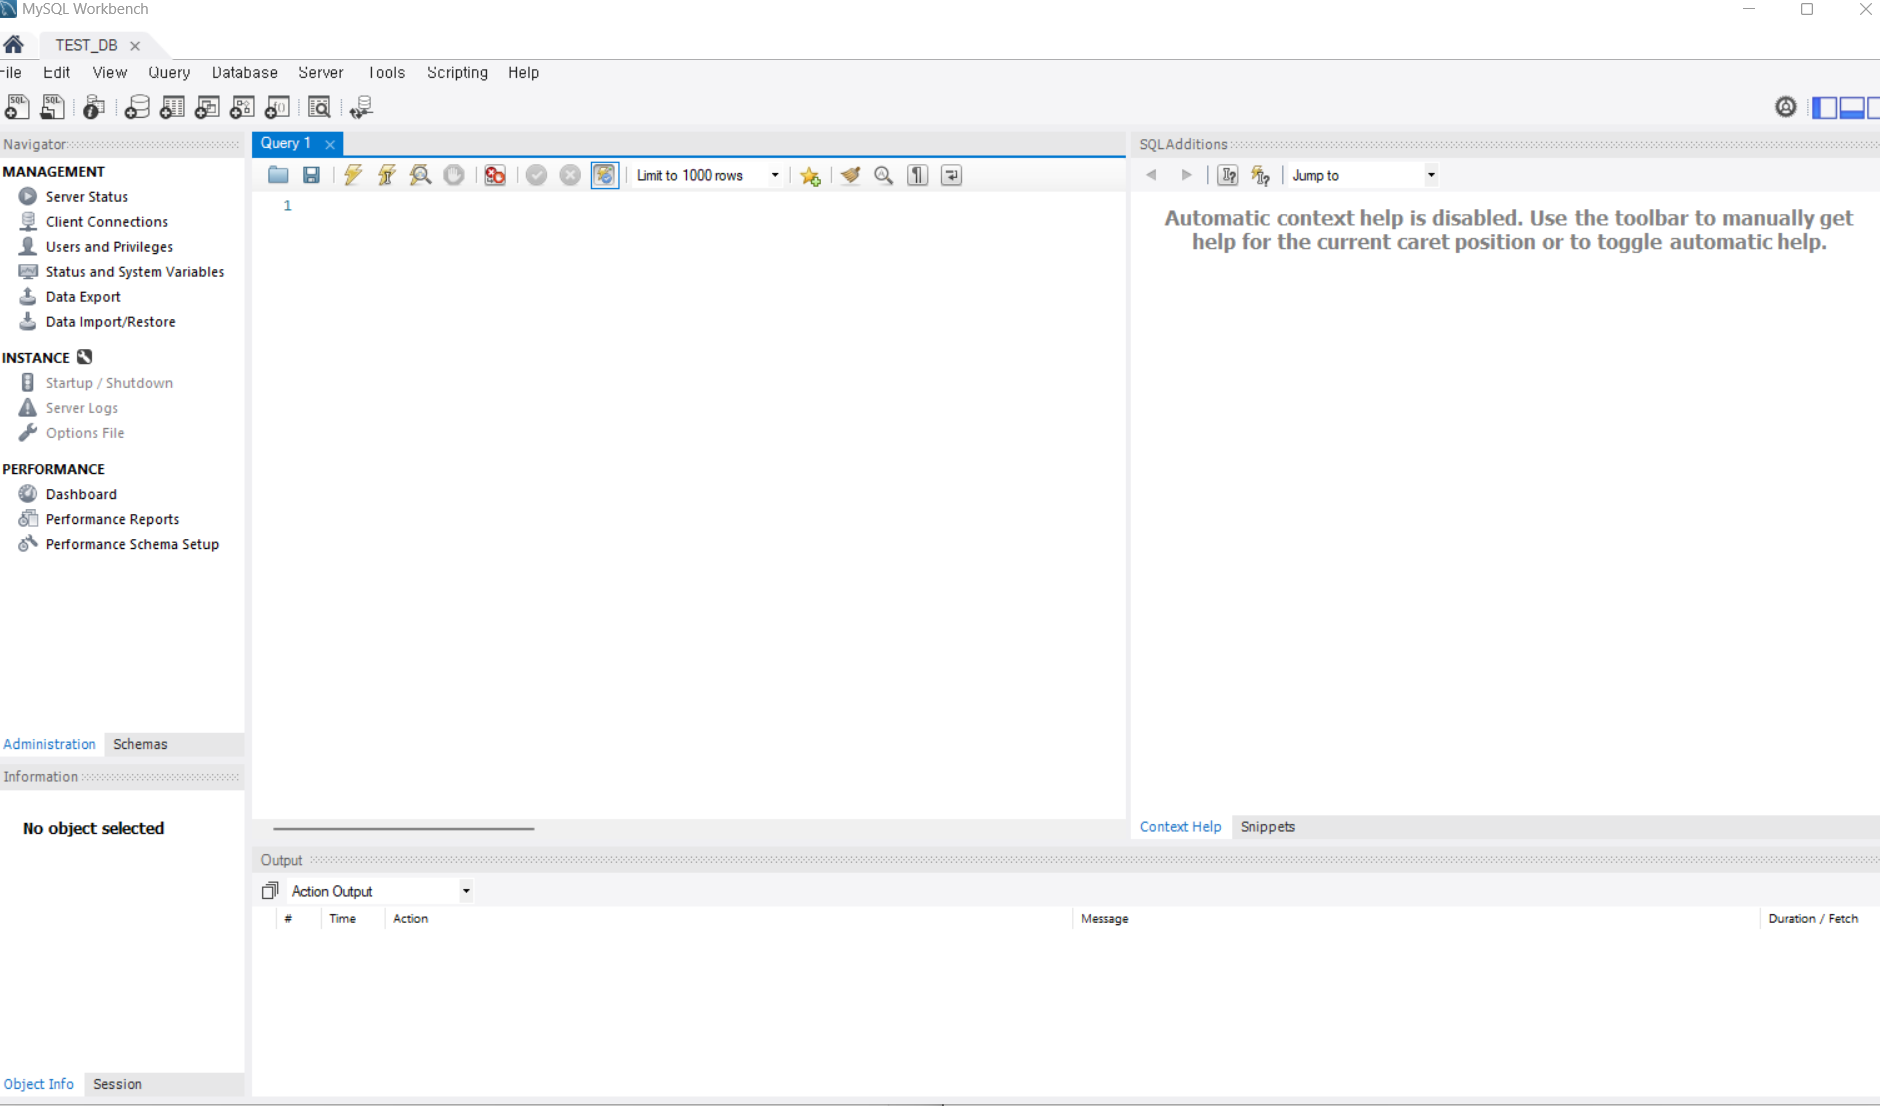Open the View menu
This screenshot has width=1880, height=1106.
pyautogui.click(x=110, y=72)
